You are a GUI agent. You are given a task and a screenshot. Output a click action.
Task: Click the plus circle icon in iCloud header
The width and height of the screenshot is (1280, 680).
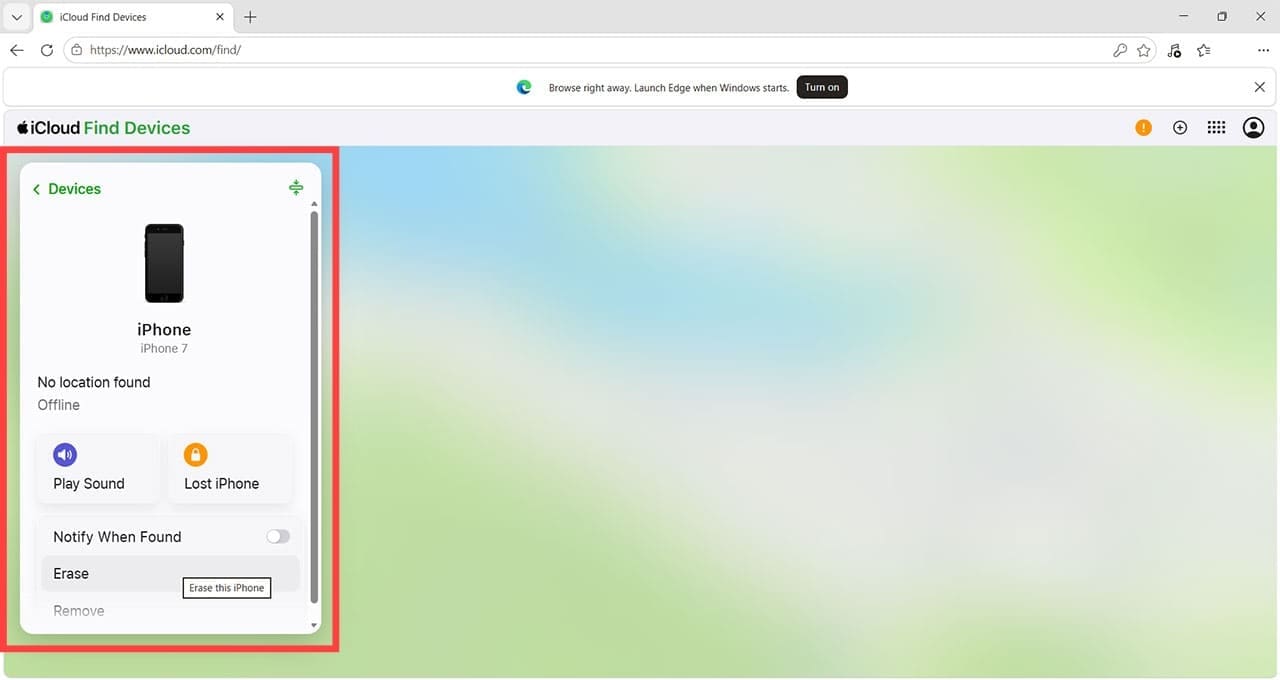coord(1180,128)
